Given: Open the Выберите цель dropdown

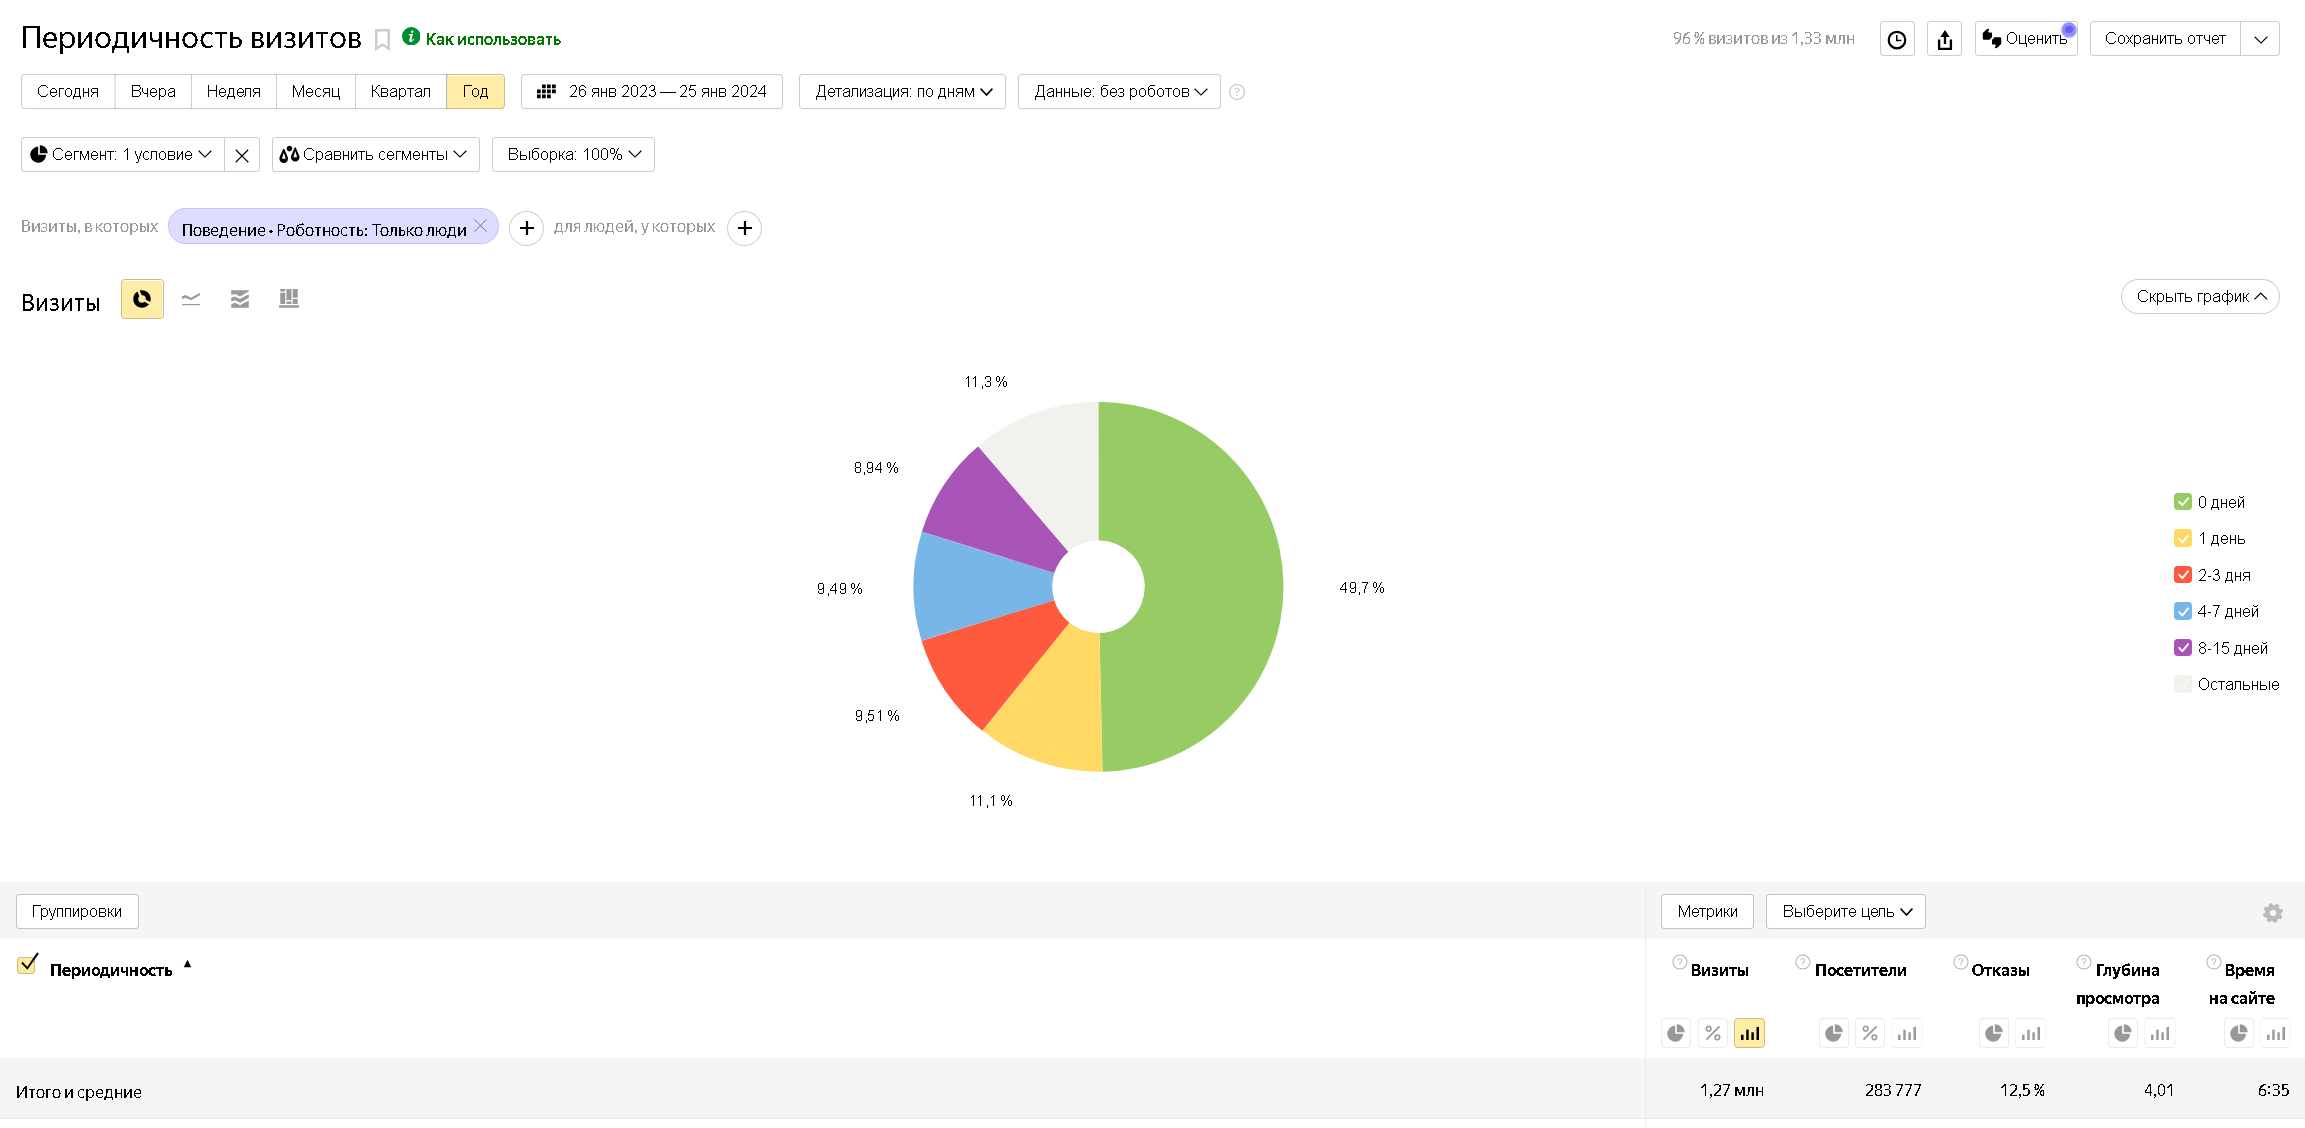Looking at the screenshot, I should [1845, 912].
